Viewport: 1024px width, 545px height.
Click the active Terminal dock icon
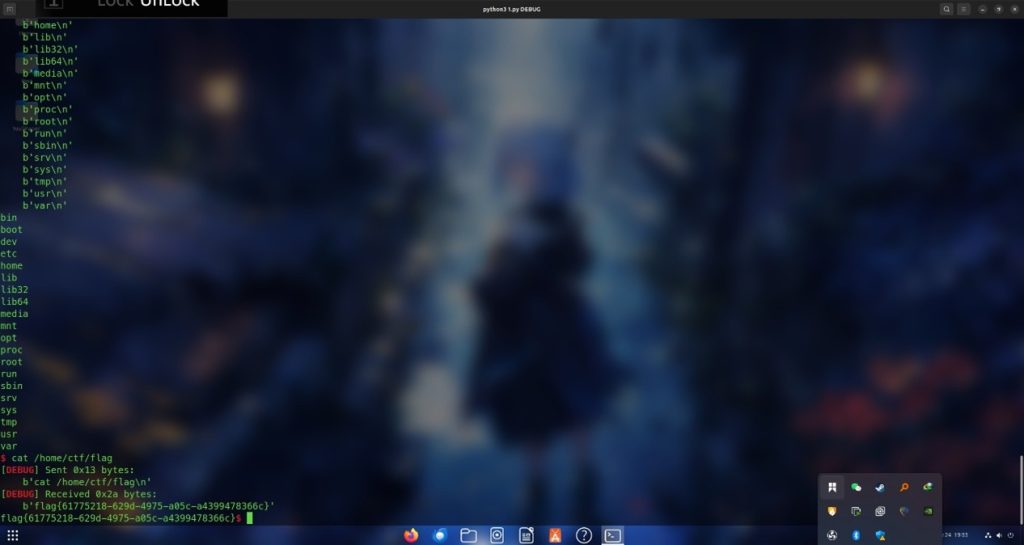click(613, 535)
